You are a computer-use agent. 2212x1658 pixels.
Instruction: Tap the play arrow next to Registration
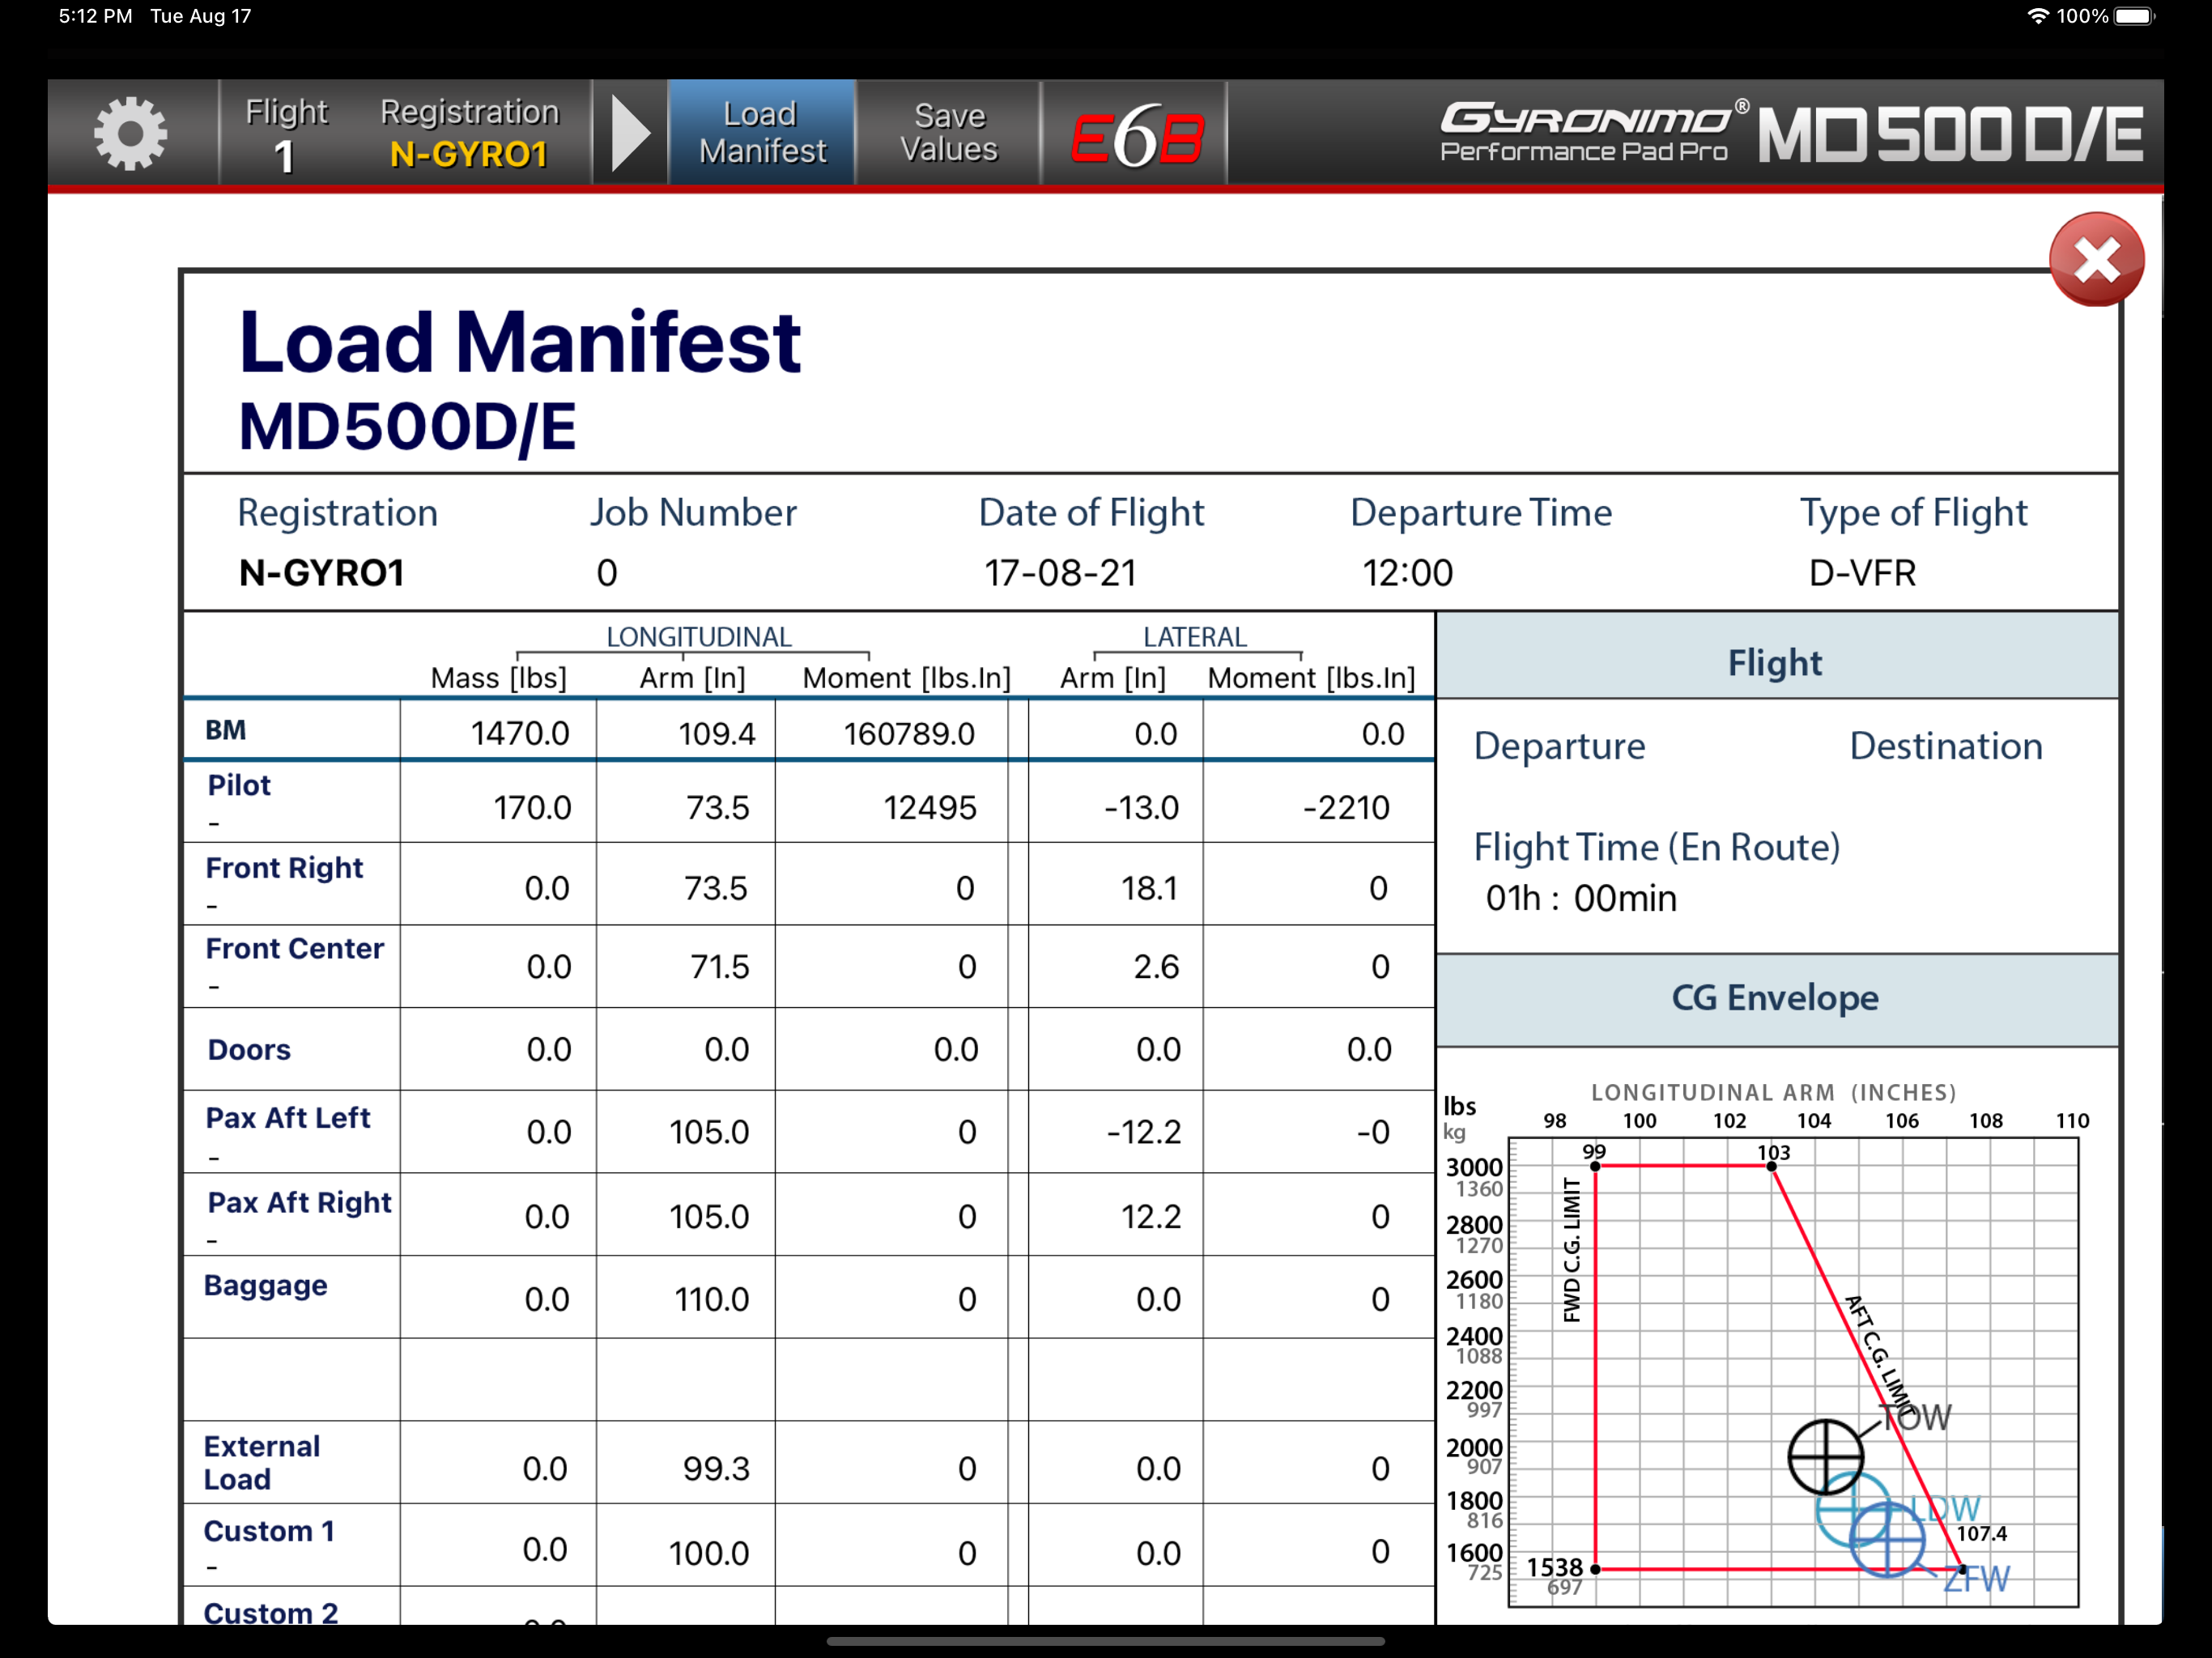coord(631,133)
